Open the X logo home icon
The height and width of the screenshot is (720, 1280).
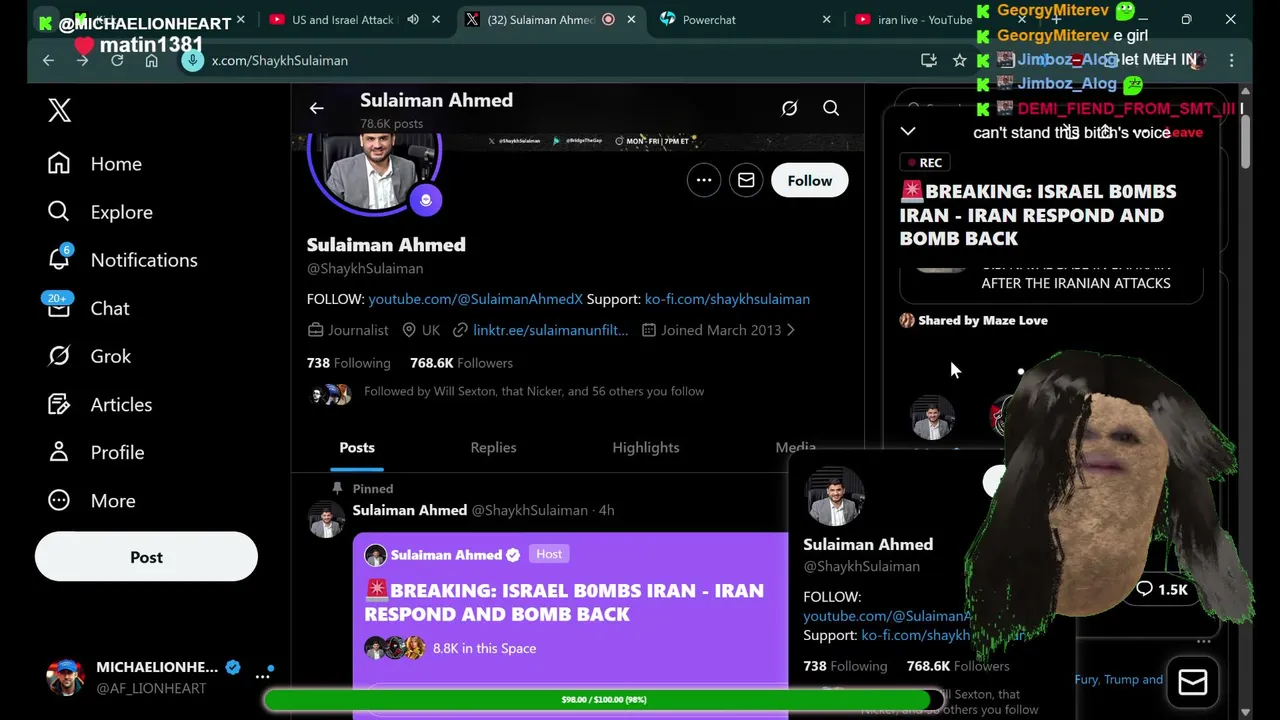click(59, 110)
